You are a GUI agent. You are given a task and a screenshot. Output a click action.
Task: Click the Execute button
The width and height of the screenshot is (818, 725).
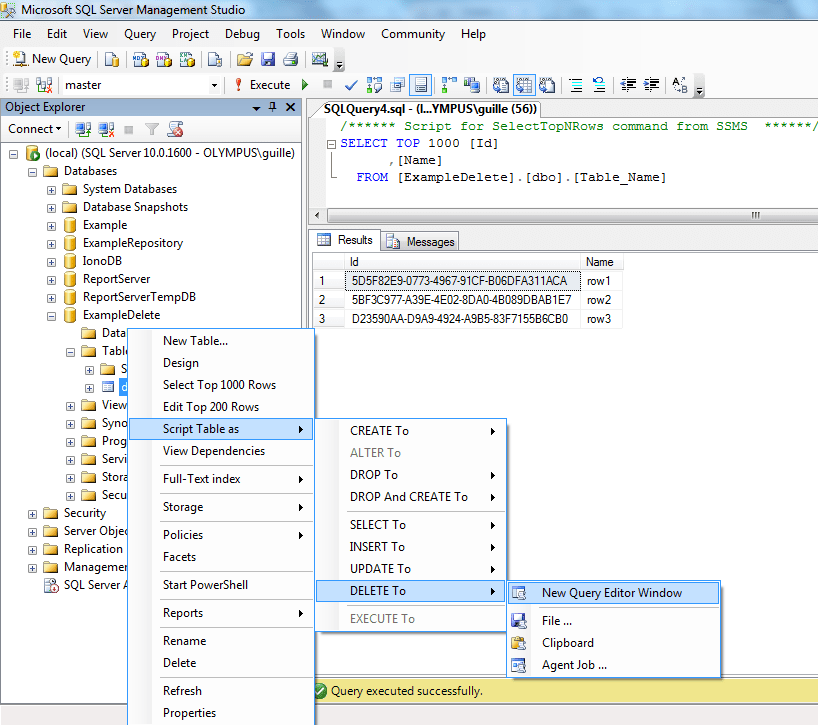click(x=262, y=85)
